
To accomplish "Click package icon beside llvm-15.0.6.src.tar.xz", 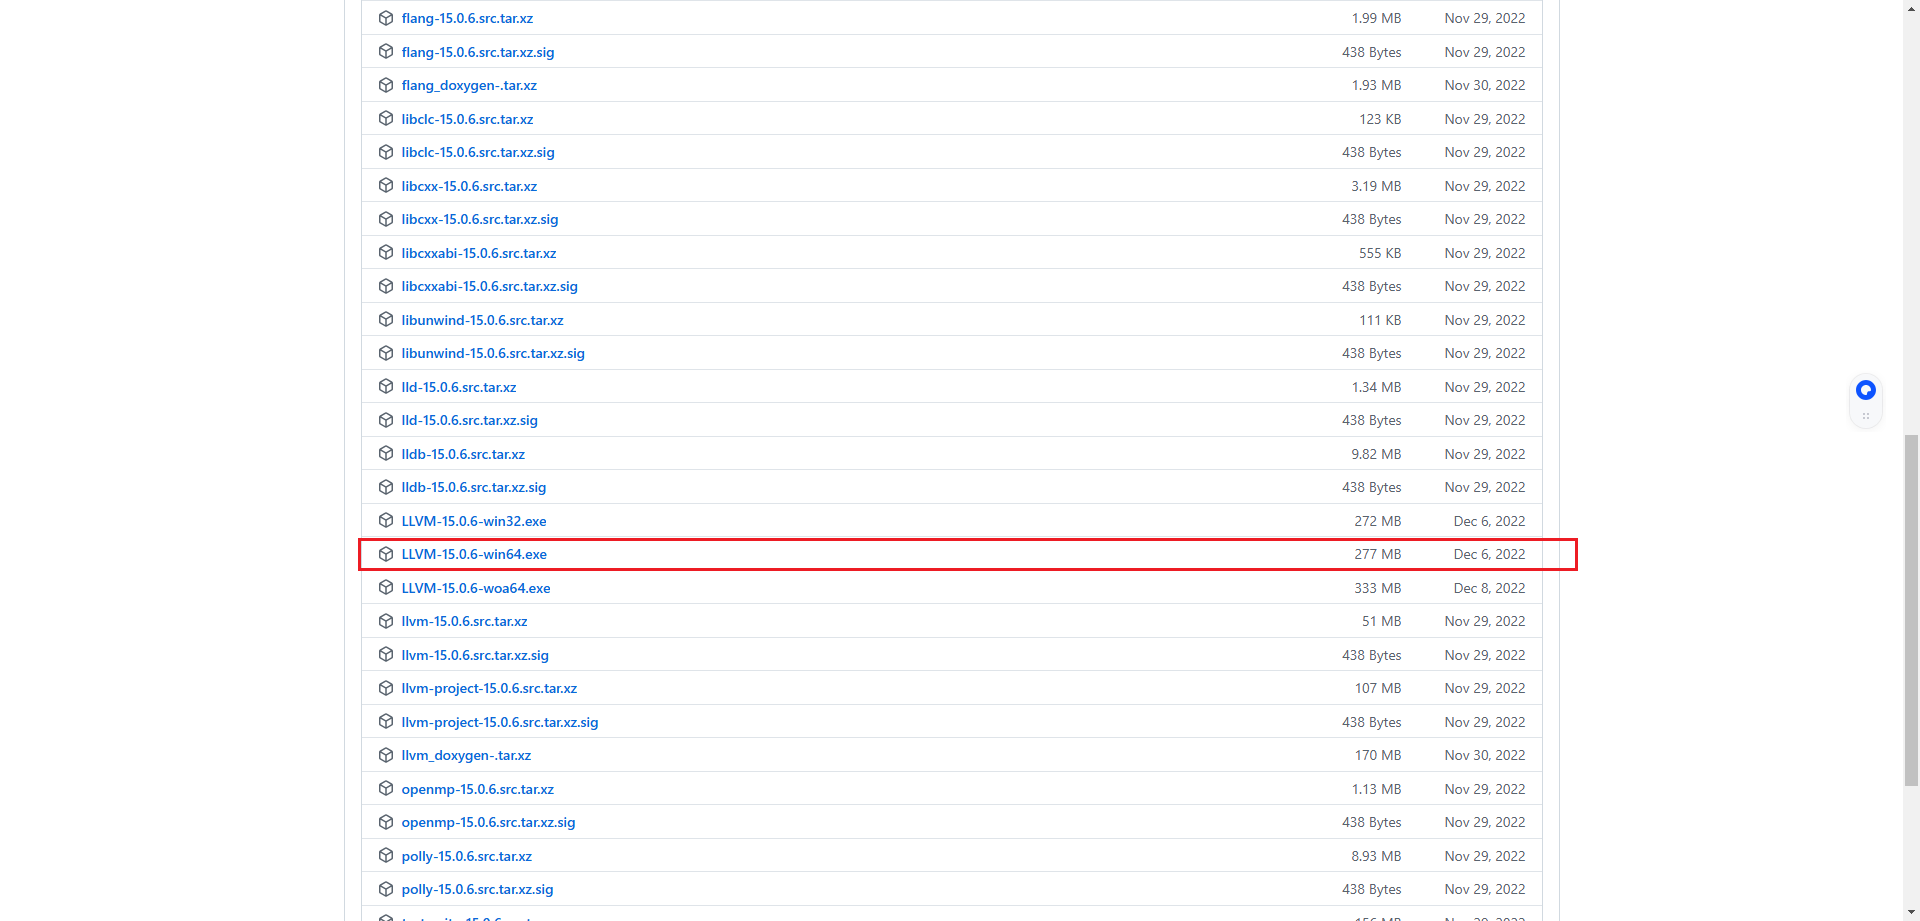I will pos(386,621).
